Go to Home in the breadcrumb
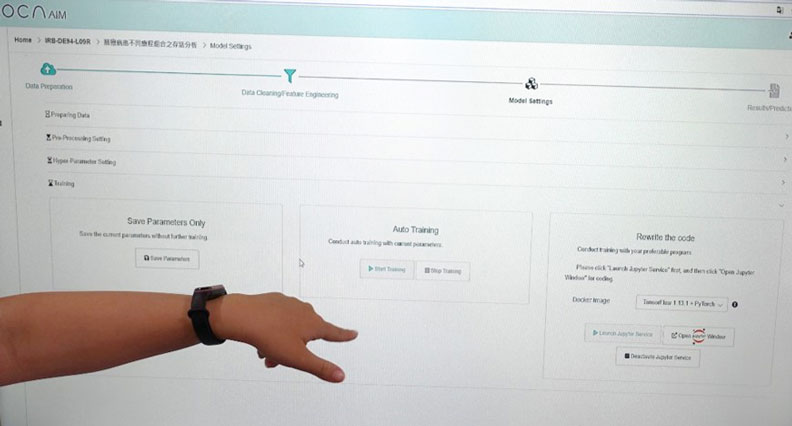 click(x=23, y=39)
